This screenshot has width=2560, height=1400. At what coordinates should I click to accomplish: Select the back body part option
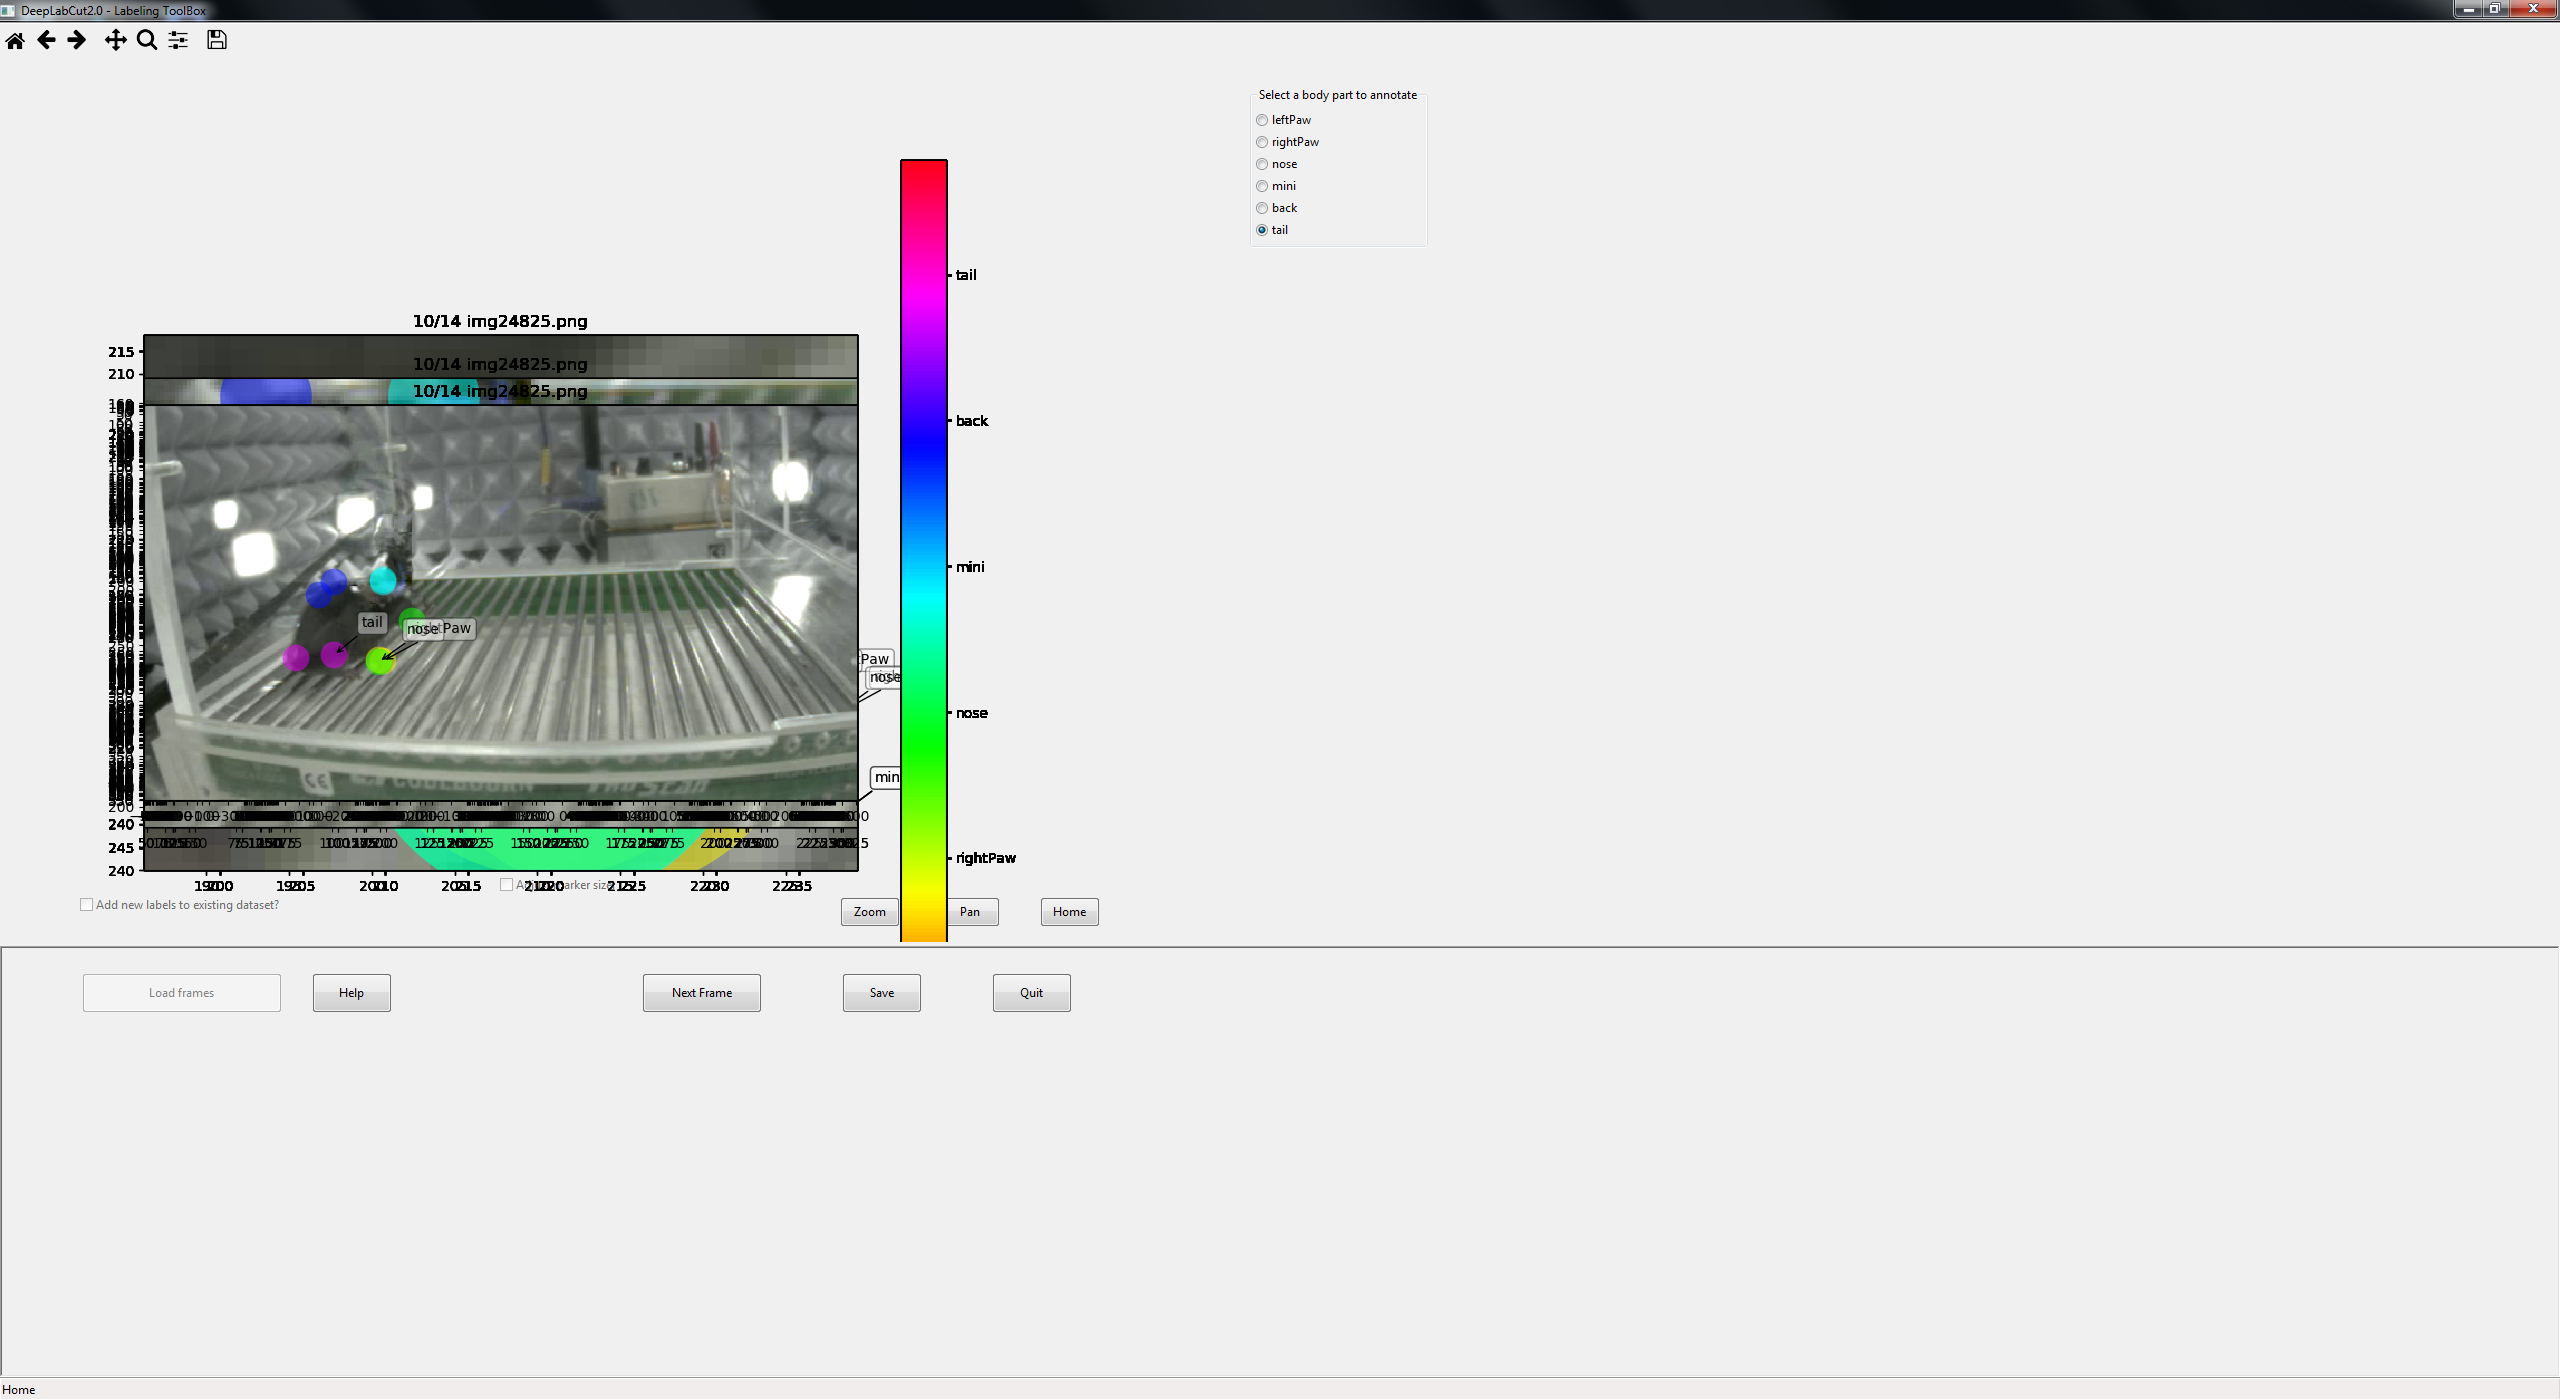click(1262, 208)
